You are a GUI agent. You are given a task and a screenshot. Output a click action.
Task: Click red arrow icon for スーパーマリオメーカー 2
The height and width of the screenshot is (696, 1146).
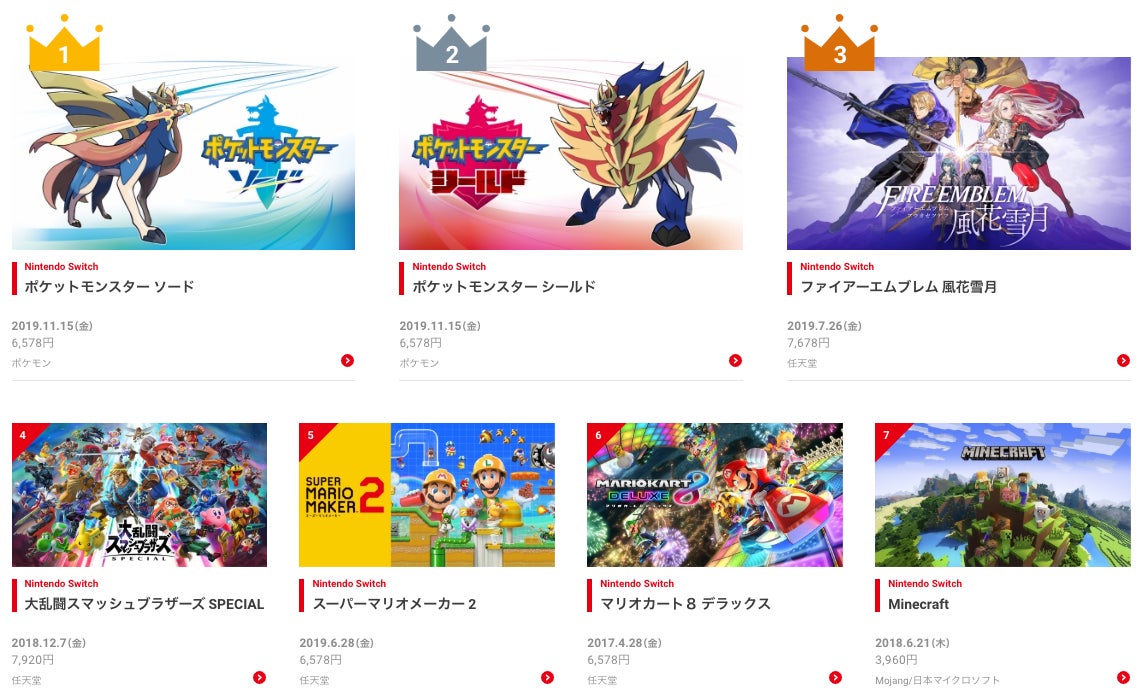(547, 678)
